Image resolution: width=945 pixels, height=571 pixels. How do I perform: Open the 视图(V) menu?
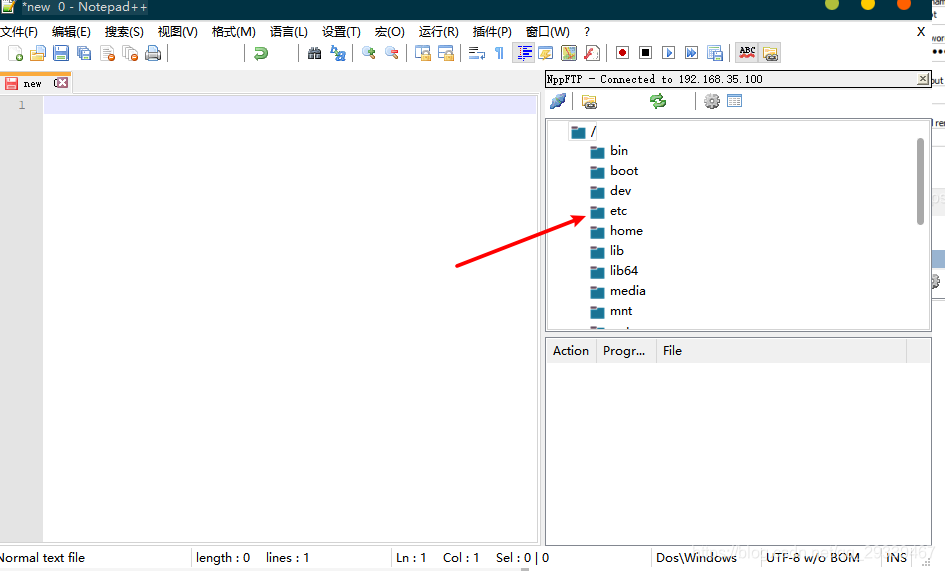coord(178,31)
